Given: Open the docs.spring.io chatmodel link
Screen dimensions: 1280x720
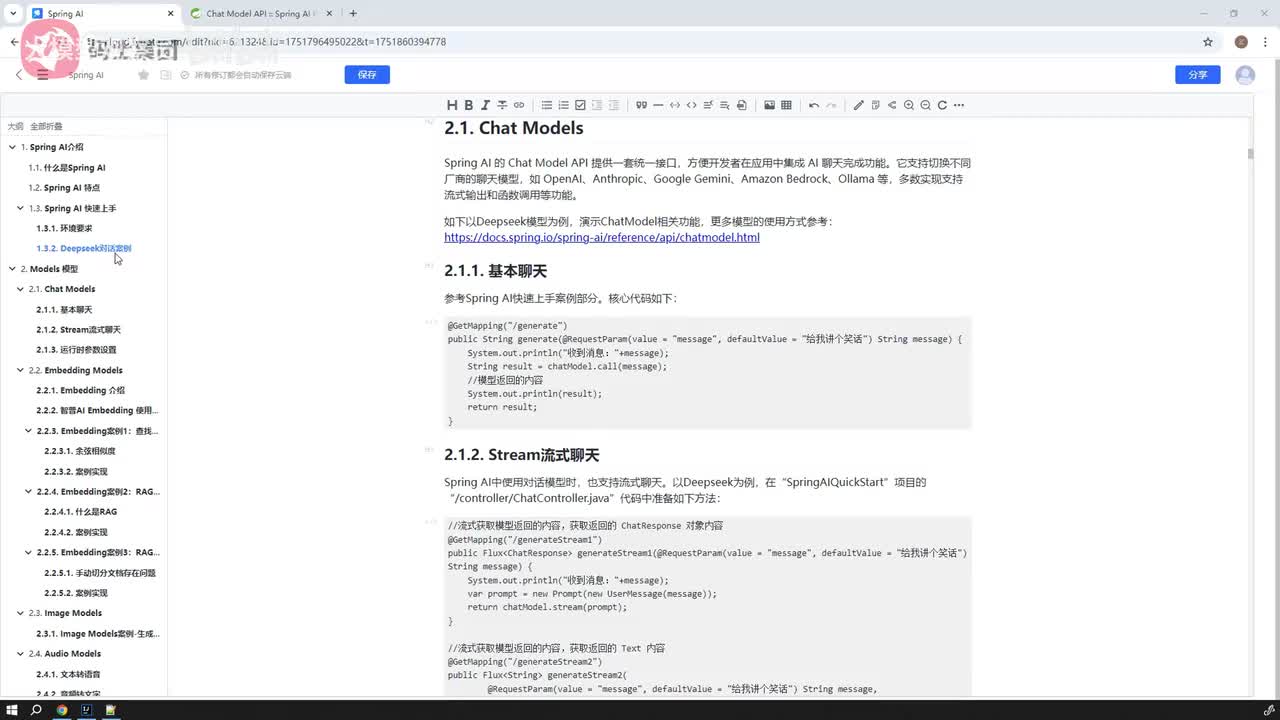Looking at the screenshot, I should point(602,238).
